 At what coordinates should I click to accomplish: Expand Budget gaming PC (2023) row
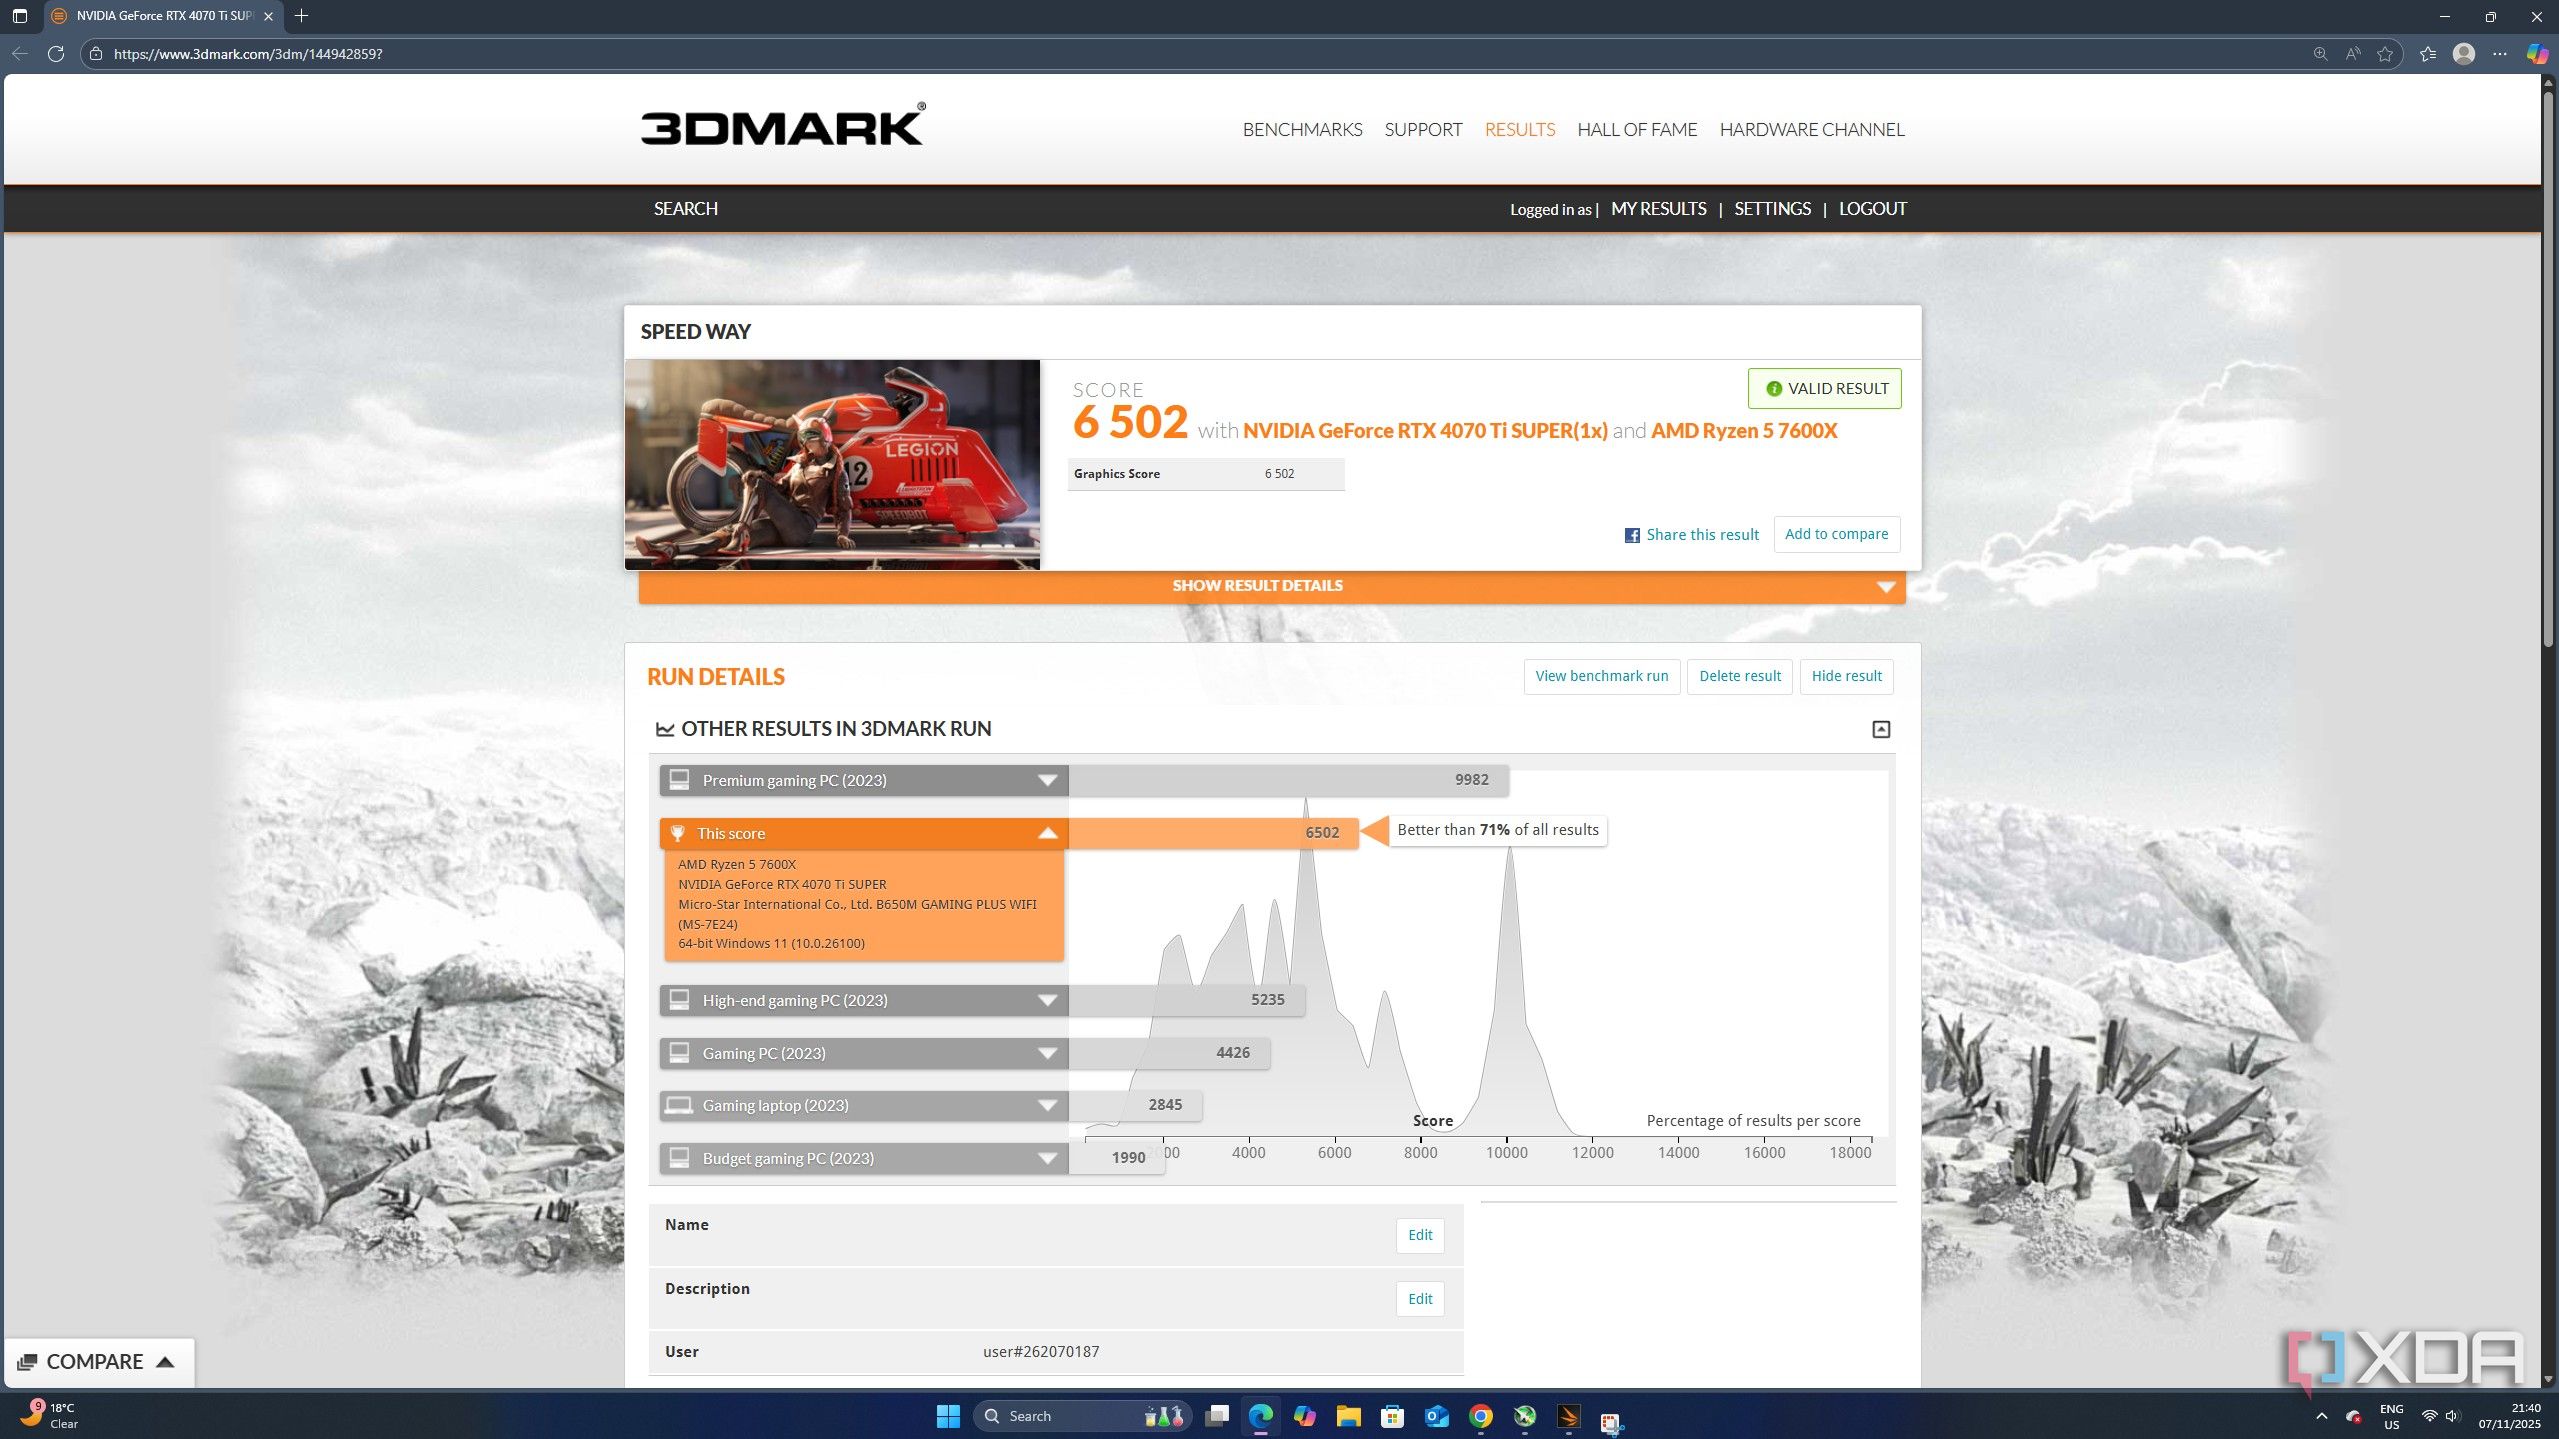pyautogui.click(x=864, y=1158)
